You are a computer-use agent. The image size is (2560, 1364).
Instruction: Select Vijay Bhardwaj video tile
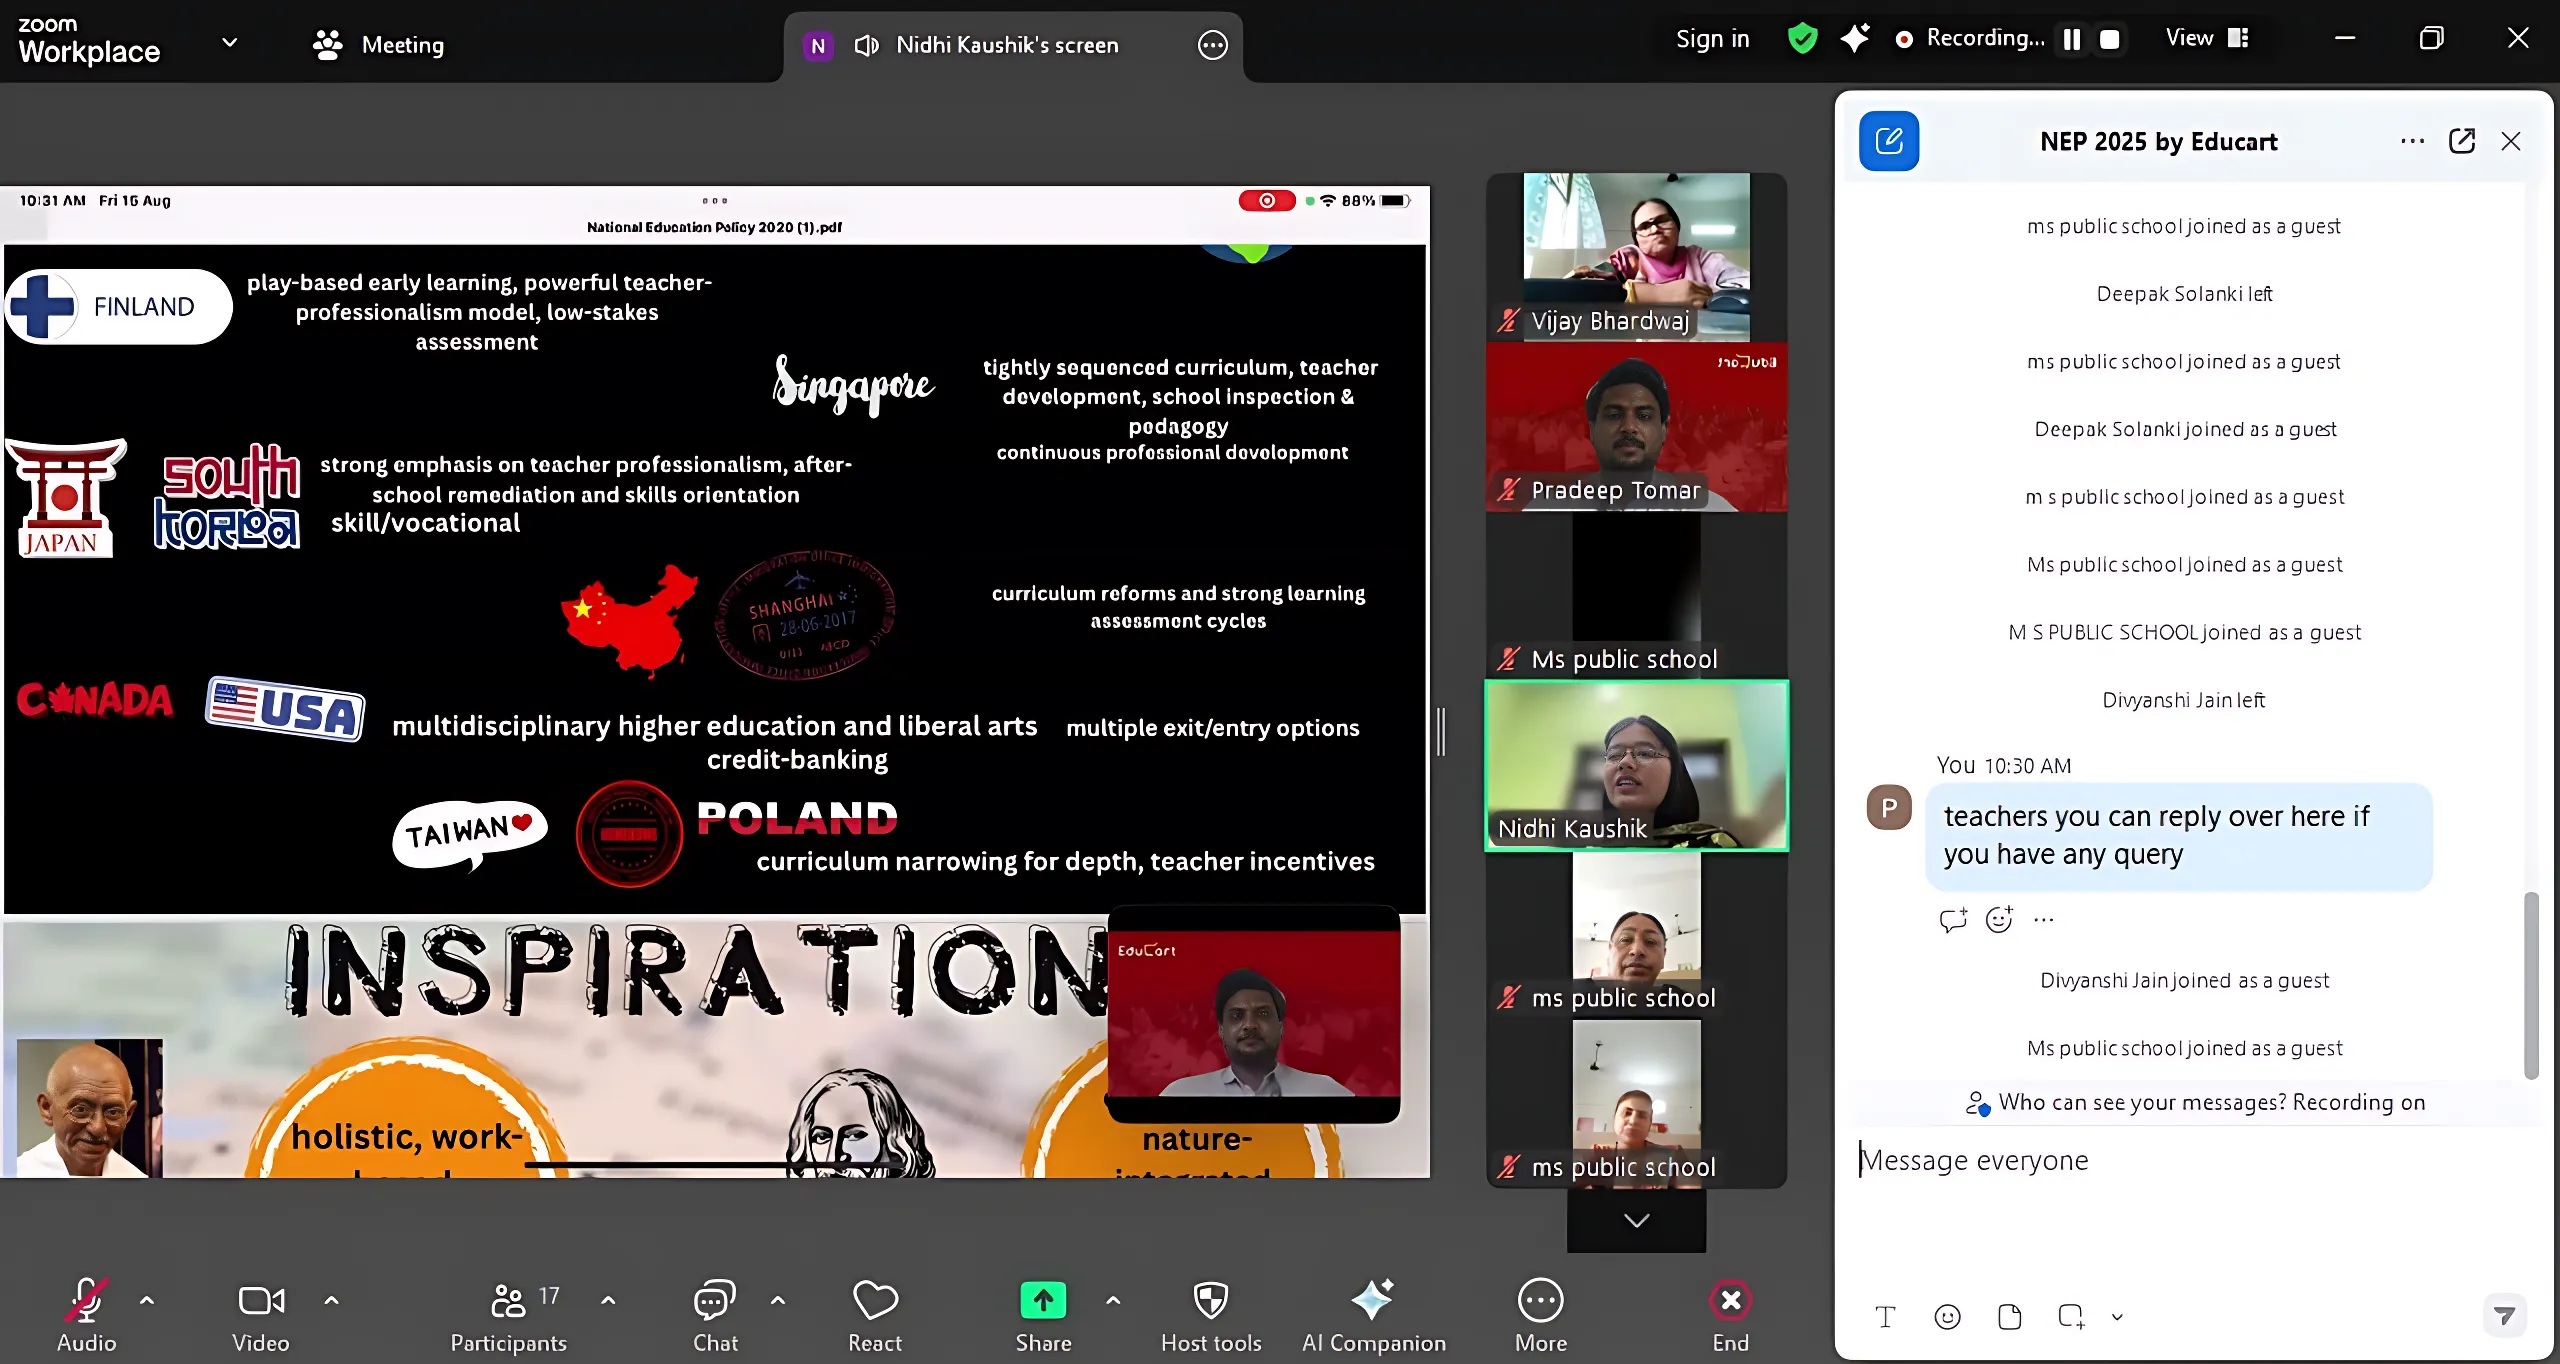tap(1636, 257)
